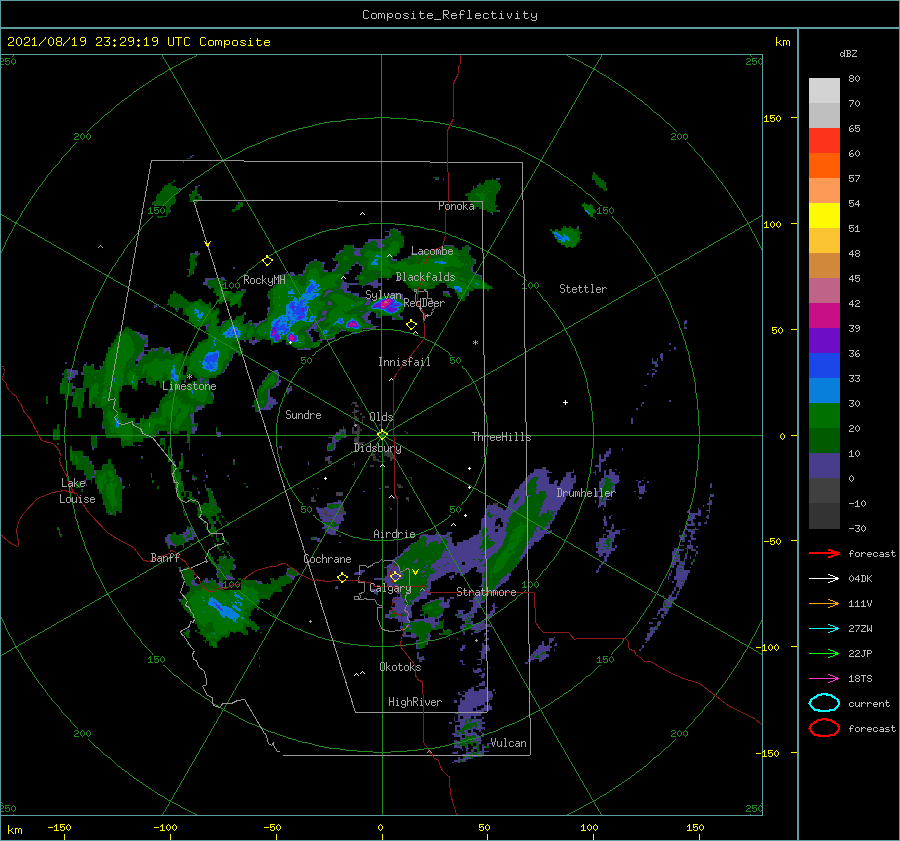Click the Limestone label

(x=189, y=386)
